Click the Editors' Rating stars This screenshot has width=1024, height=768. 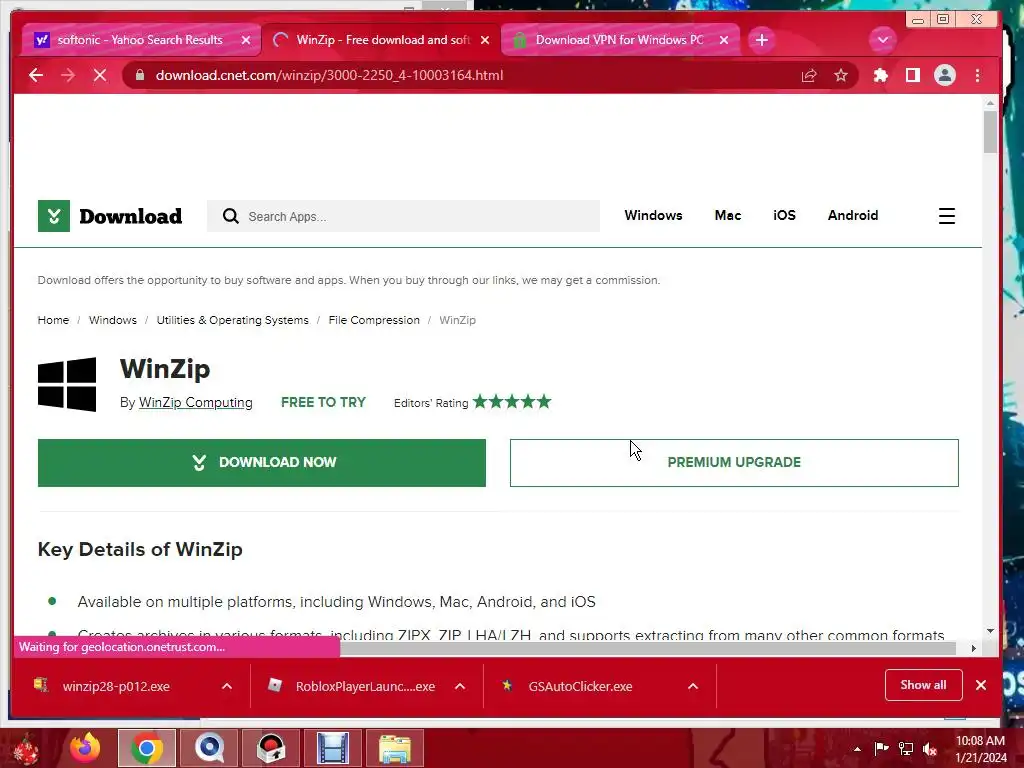511,402
